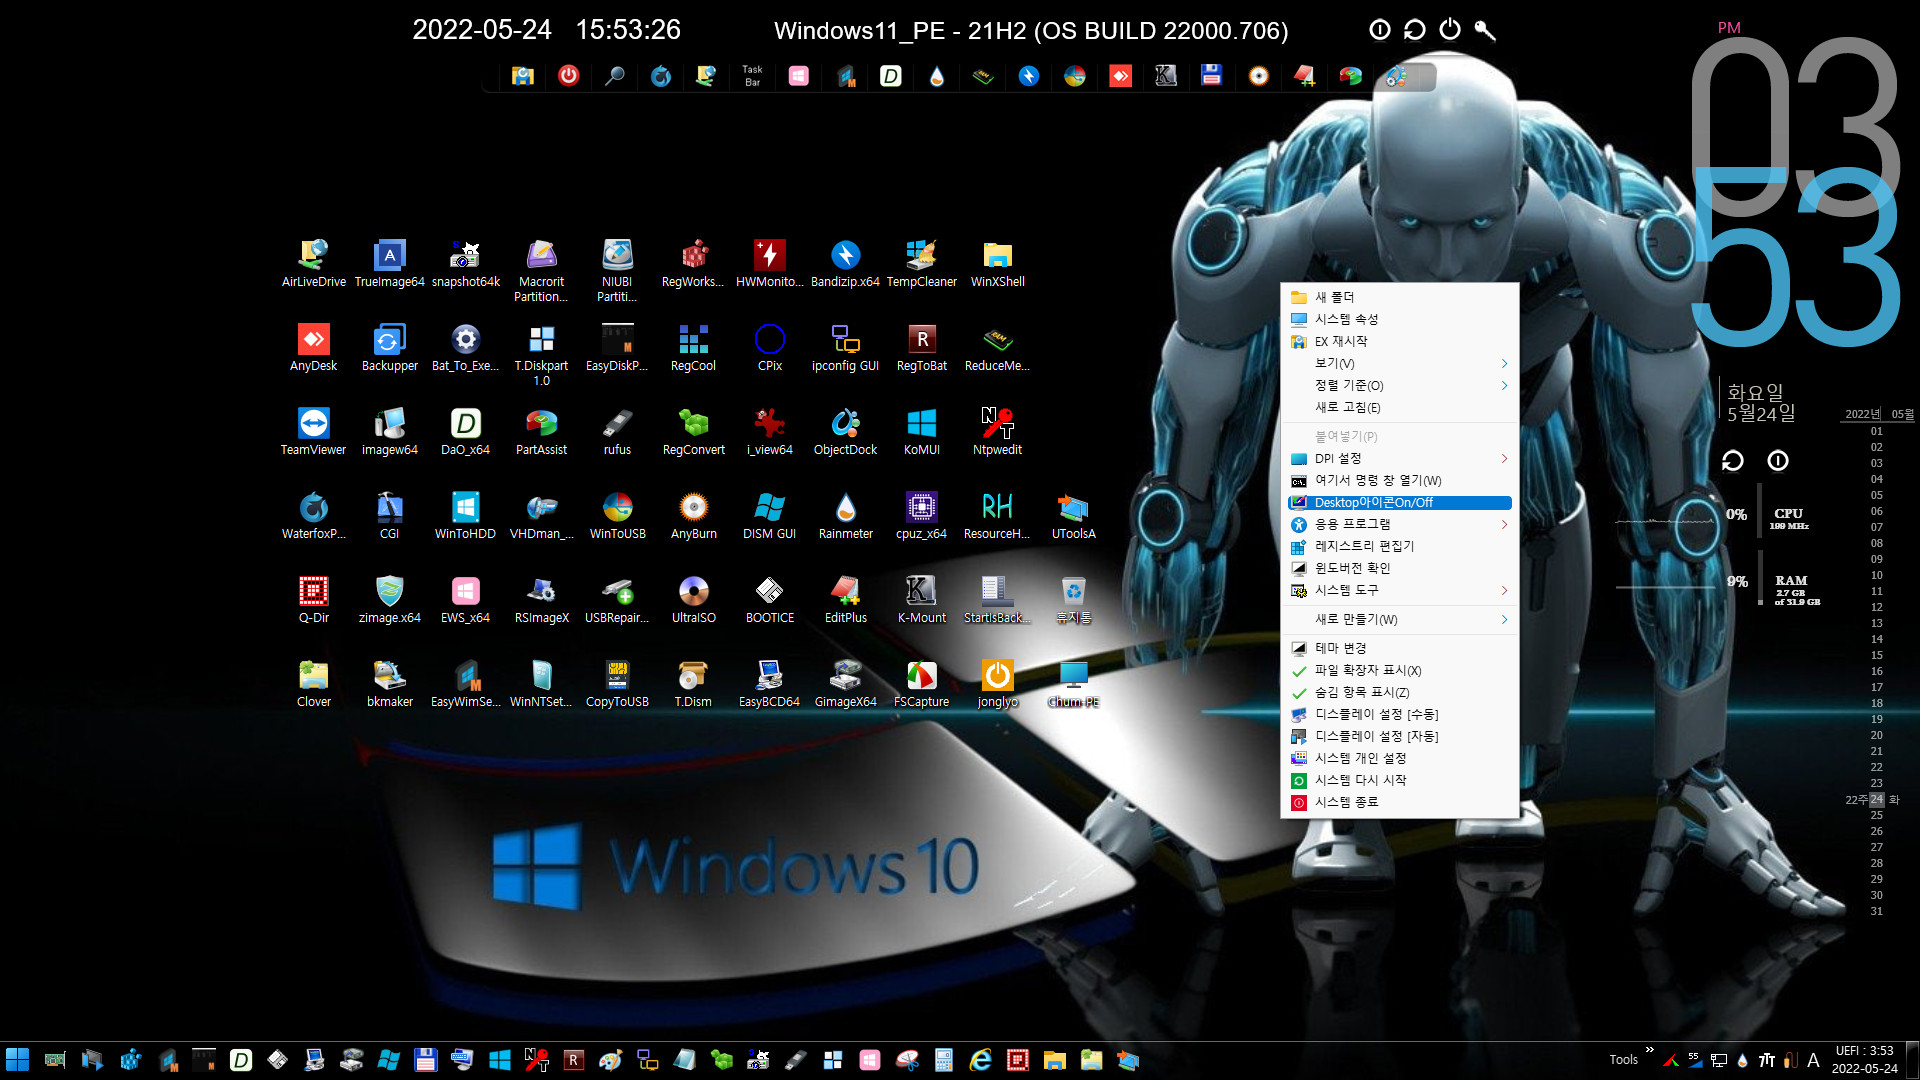
Task: Select the Q-Dir desktop icon
Action: pos(313,600)
